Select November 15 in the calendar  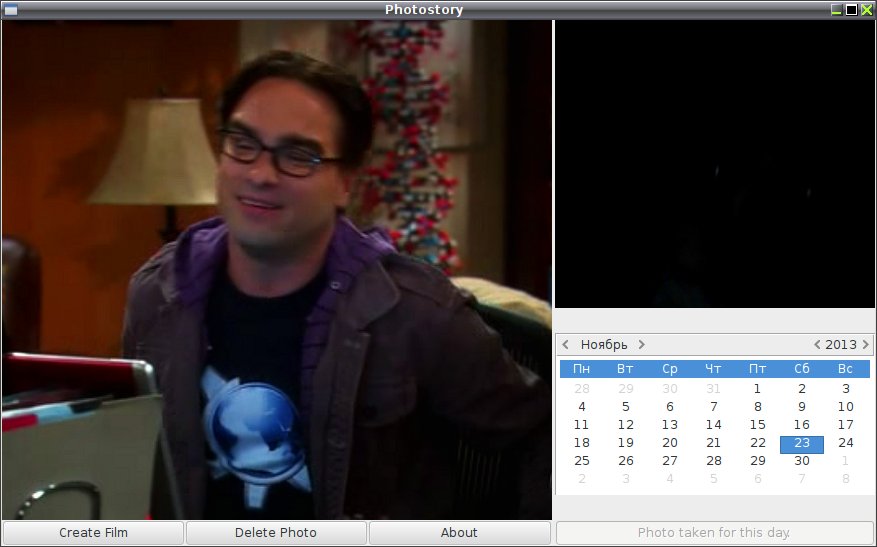click(757, 425)
